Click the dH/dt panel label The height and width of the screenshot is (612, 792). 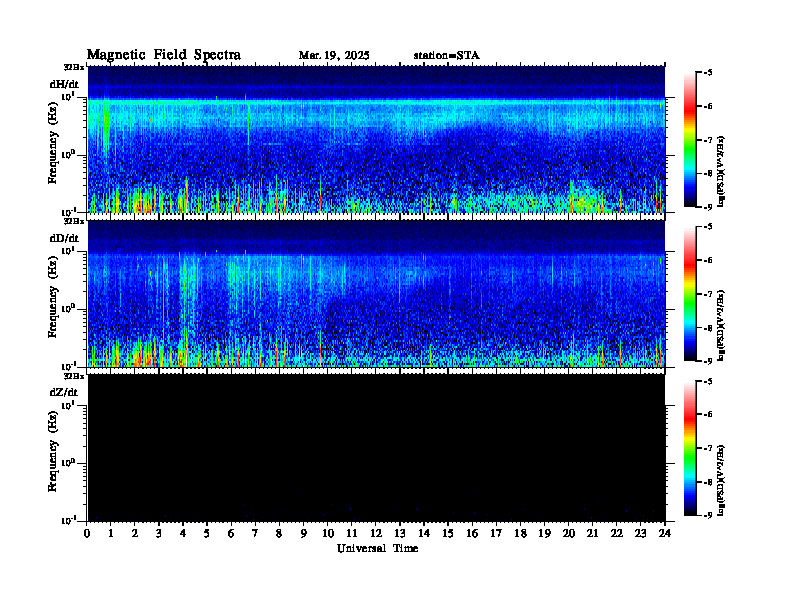[64, 84]
